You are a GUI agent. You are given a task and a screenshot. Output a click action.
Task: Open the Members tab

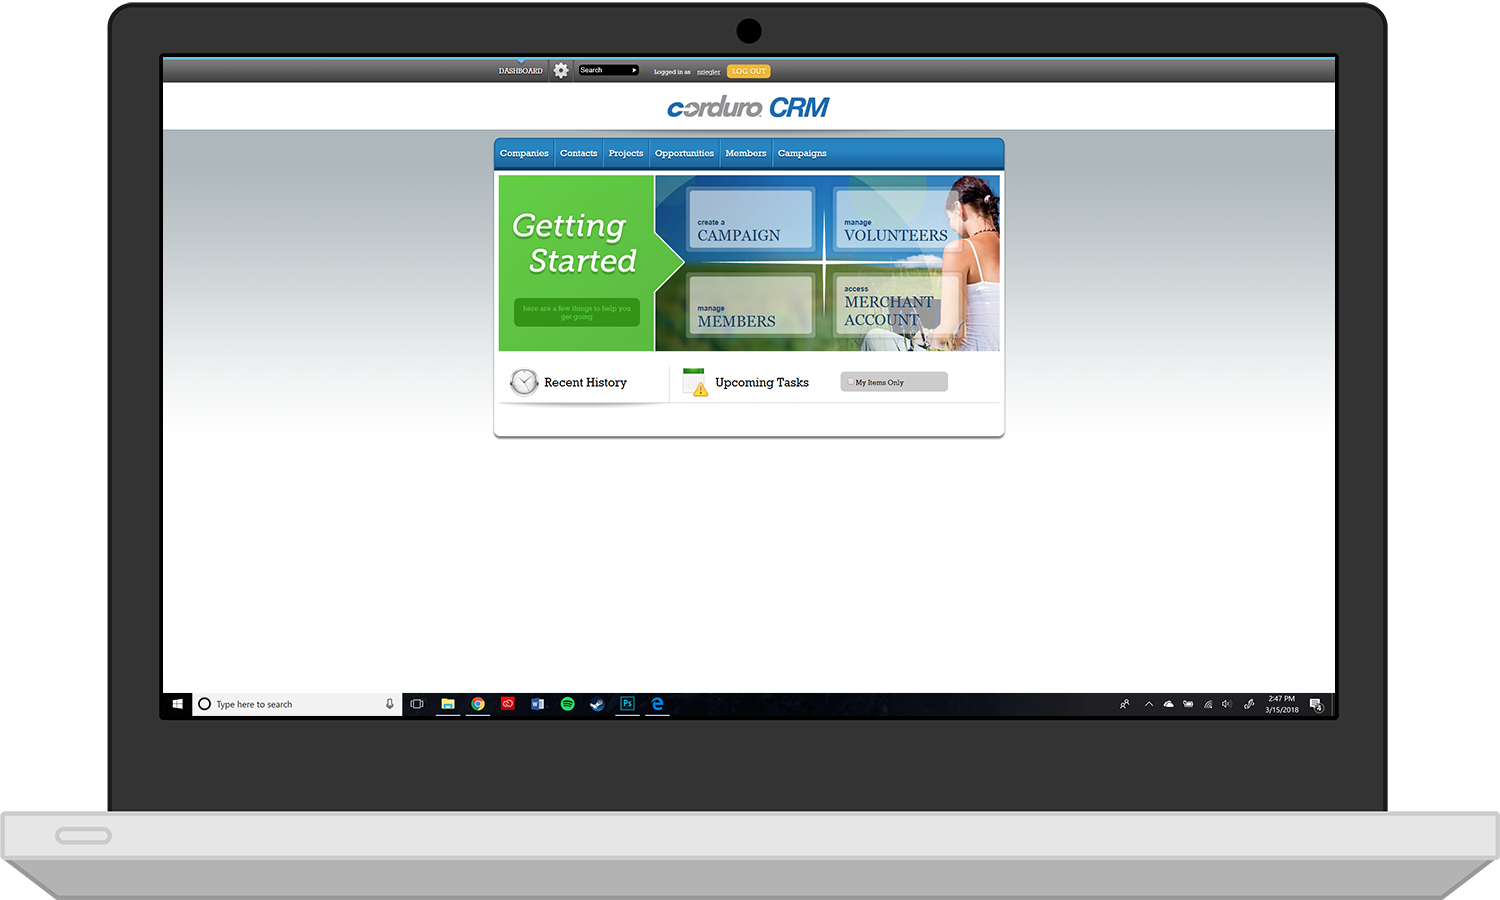746,153
